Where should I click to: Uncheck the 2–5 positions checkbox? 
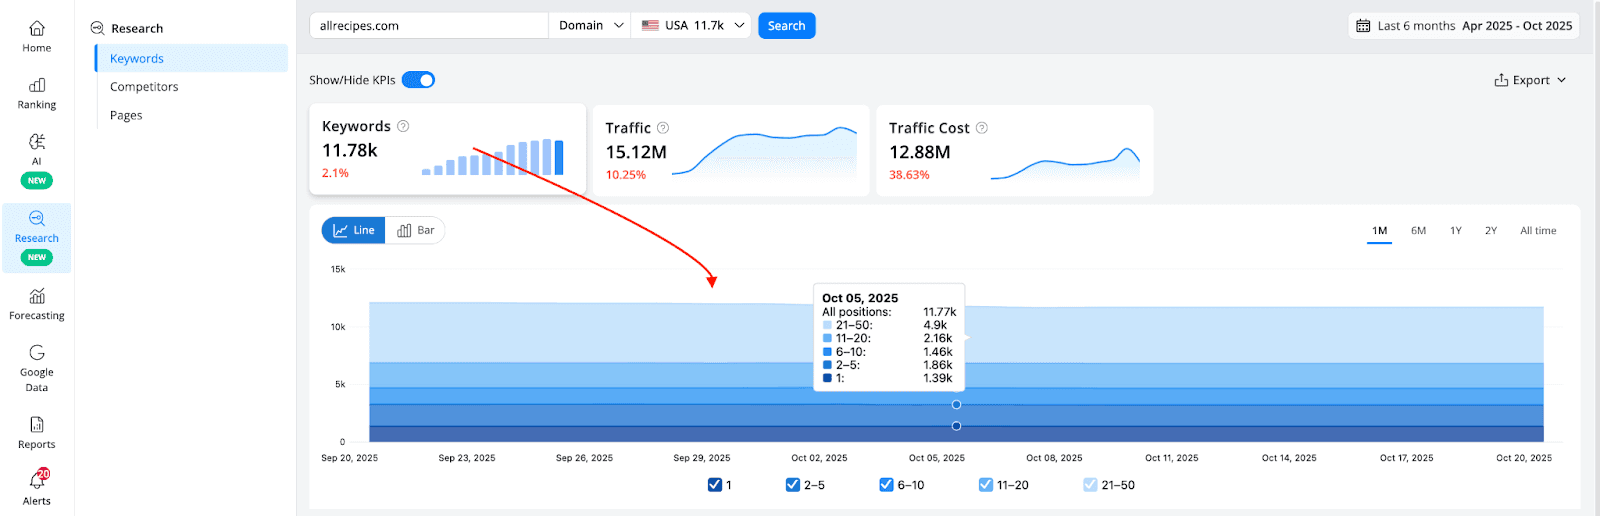pos(793,485)
